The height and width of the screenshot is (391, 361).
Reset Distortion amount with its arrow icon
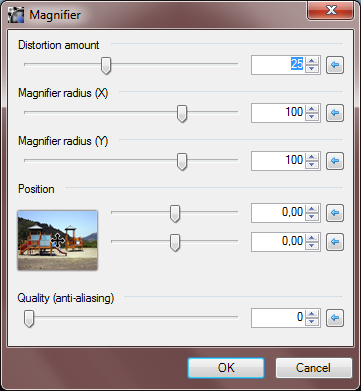pyautogui.click(x=335, y=65)
